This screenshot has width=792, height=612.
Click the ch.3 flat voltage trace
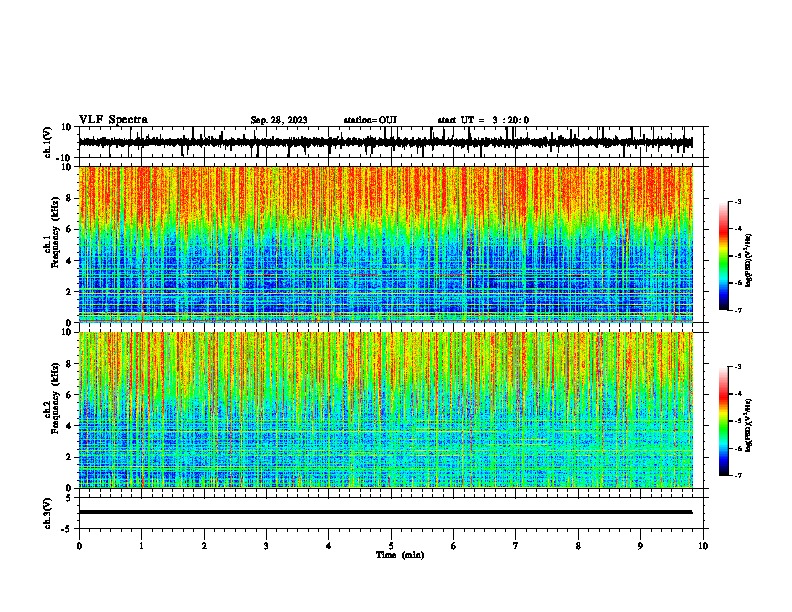click(x=386, y=512)
